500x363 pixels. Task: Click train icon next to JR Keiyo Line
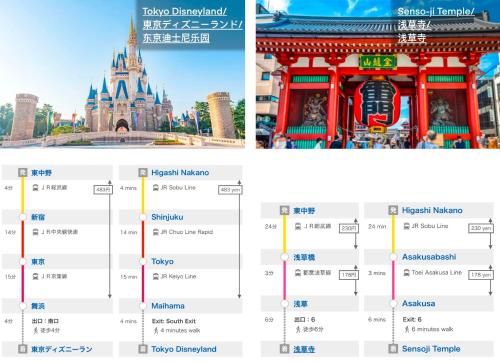(156, 276)
